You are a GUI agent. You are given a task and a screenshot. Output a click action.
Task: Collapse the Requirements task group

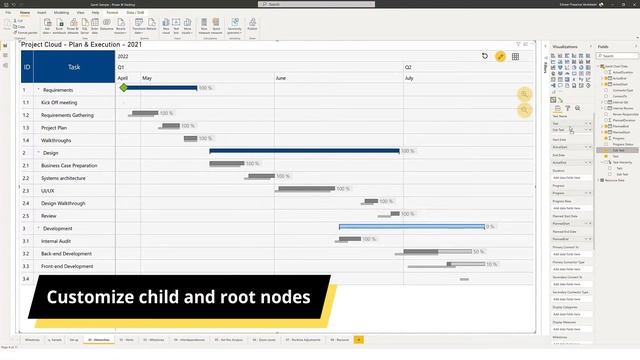(x=38, y=89)
